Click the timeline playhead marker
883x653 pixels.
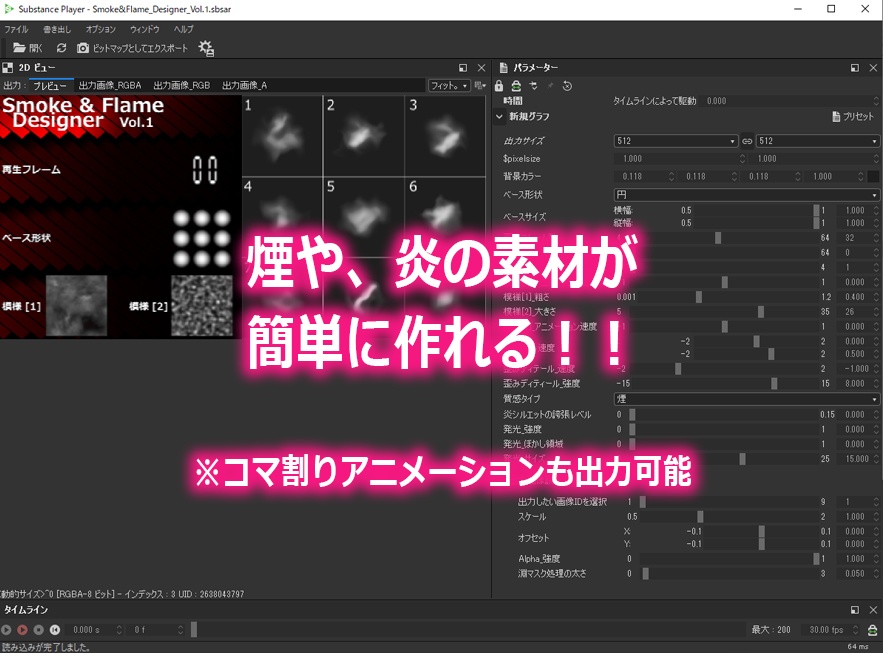194,630
